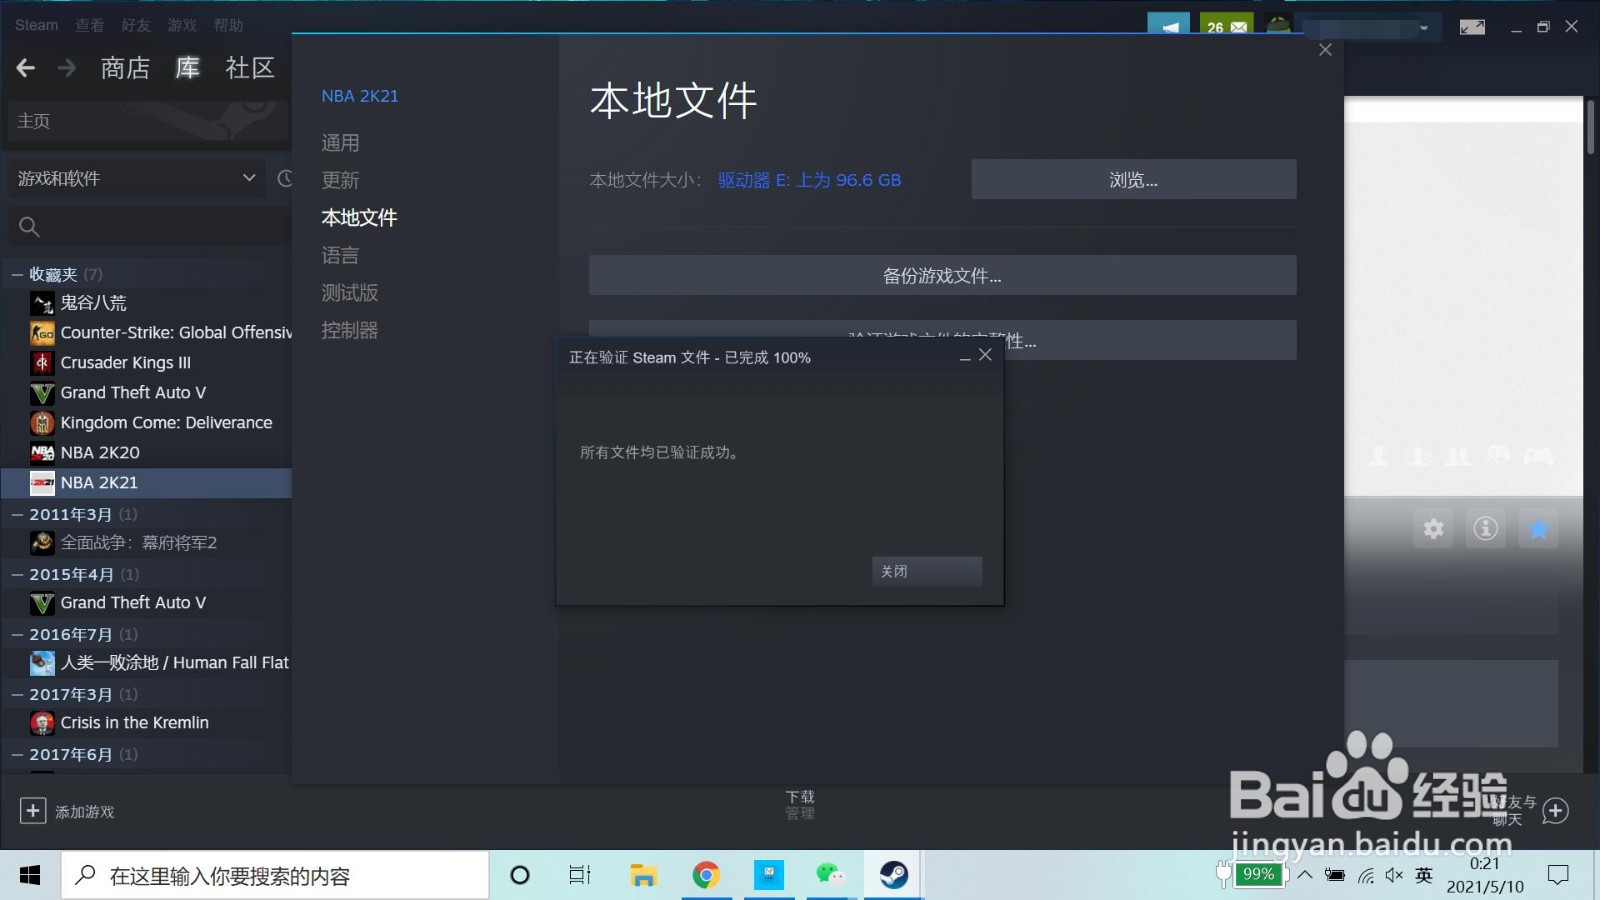
Task: Click the Windows taskbar search box
Action: click(x=276, y=876)
